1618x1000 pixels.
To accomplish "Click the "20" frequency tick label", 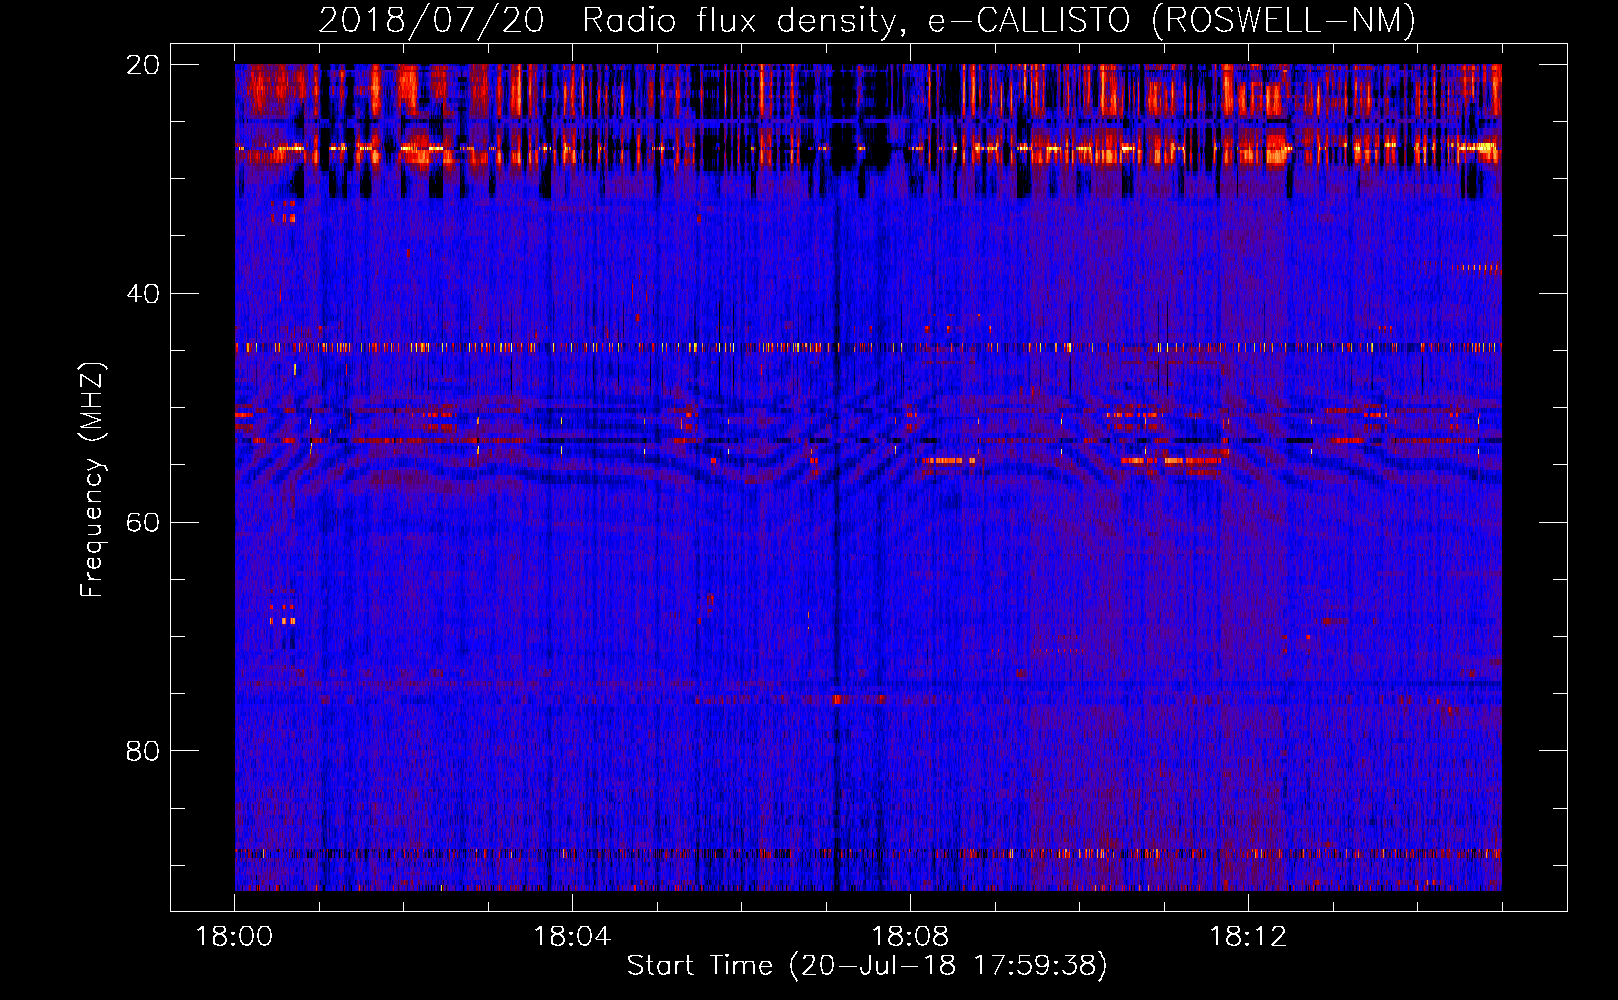I will tap(143, 65).
